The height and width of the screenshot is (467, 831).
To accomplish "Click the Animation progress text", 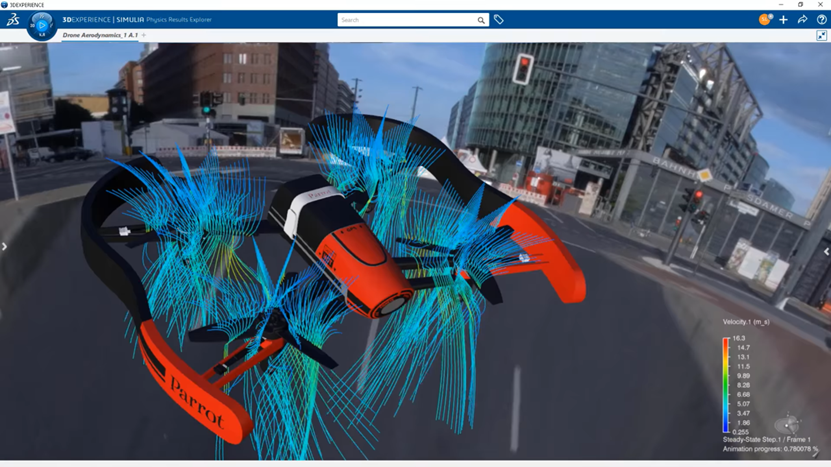I will (770, 449).
